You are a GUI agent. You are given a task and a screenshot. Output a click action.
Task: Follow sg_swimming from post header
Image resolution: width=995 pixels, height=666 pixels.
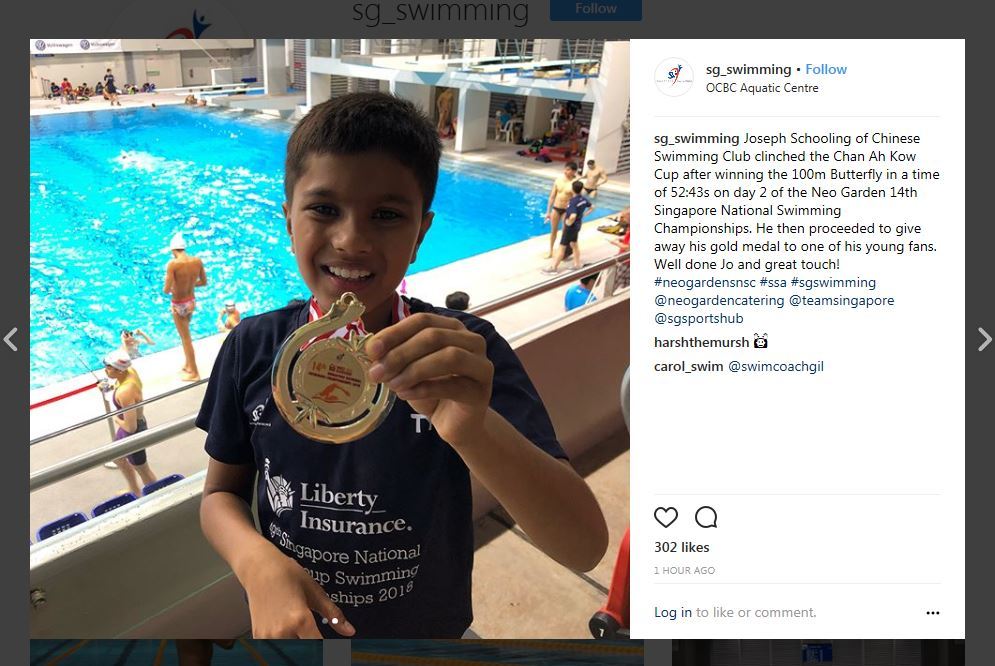[x=826, y=69]
